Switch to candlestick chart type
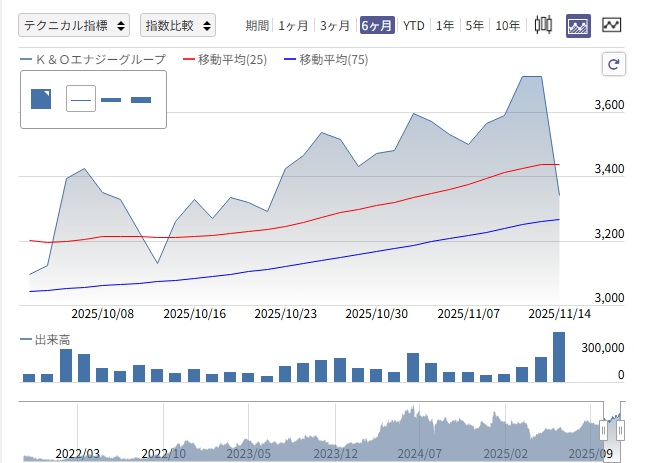 tap(544, 25)
